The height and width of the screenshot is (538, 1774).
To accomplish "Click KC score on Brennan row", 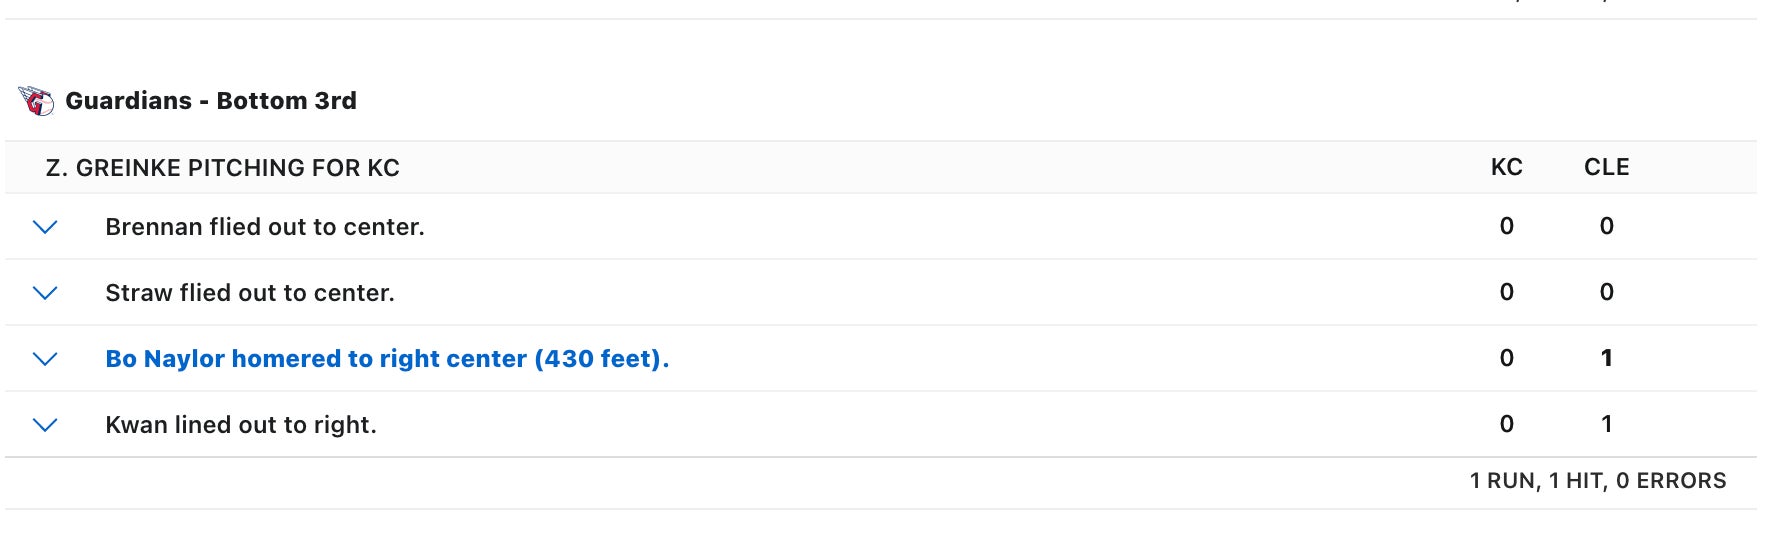I will tap(1506, 226).
